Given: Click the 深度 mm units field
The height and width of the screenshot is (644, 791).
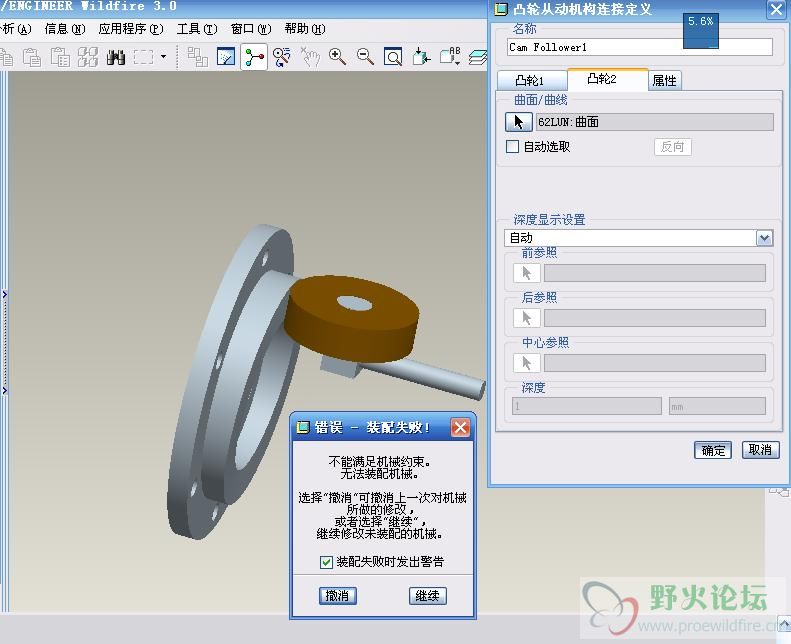Looking at the screenshot, I should pyautogui.click(x=717, y=406).
